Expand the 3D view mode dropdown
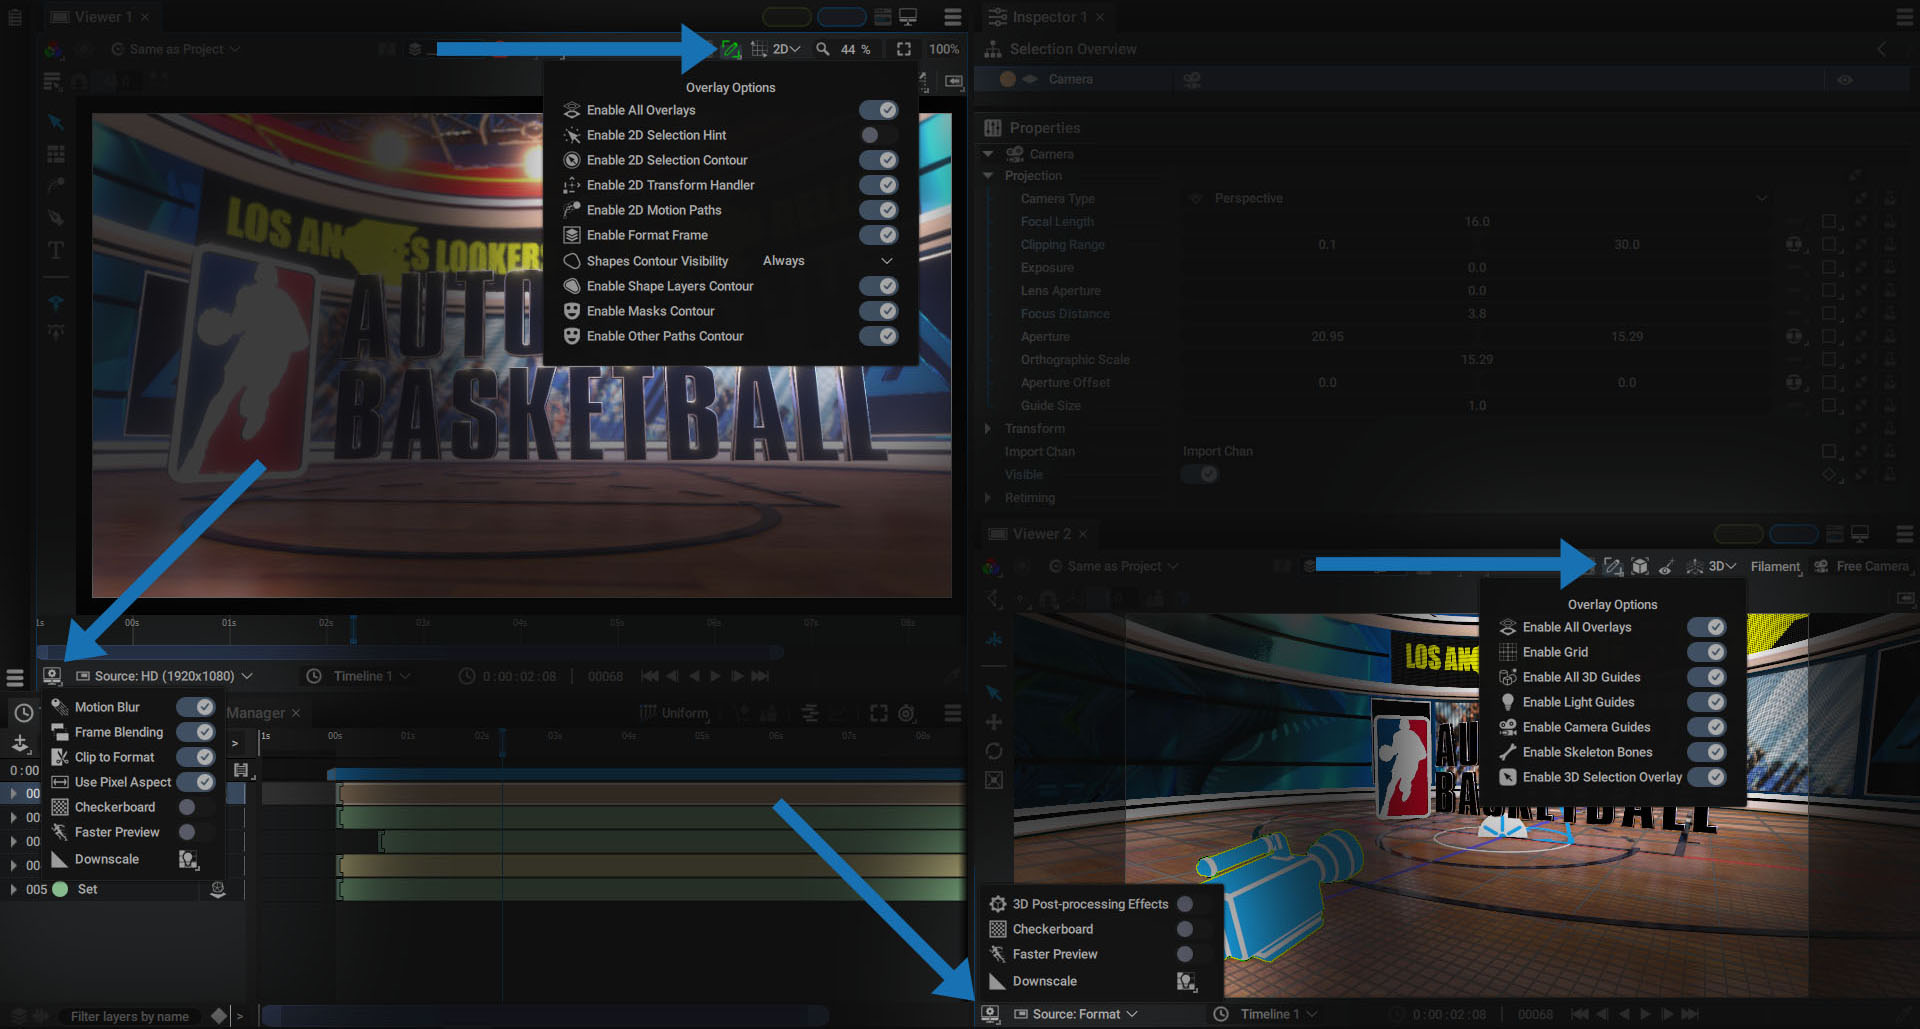1920x1029 pixels. pyautogui.click(x=1721, y=566)
